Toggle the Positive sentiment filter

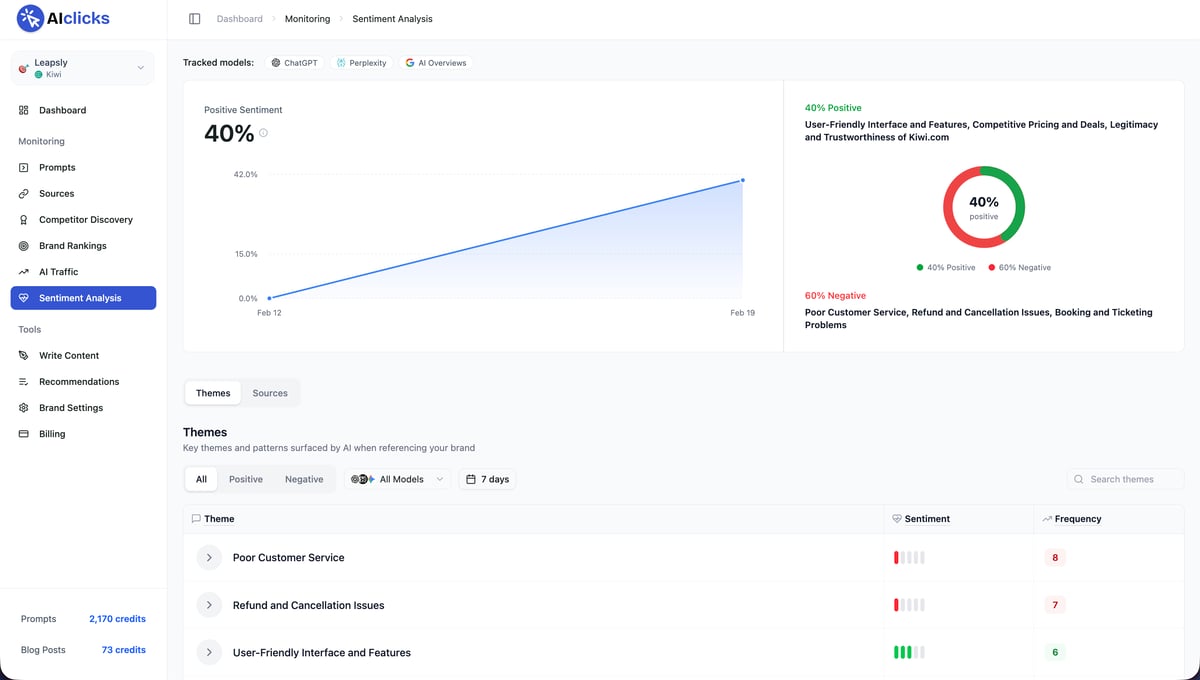coord(246,479)
